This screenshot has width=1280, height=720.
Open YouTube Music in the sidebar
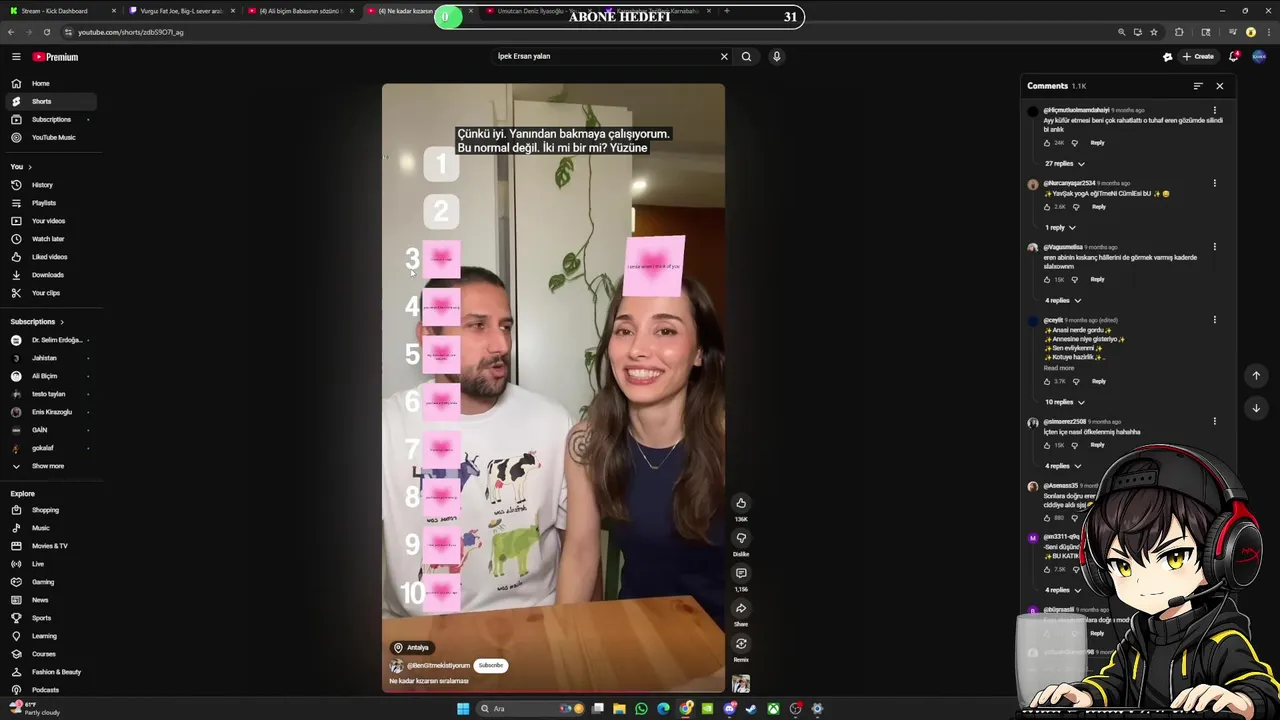[50, 137]
